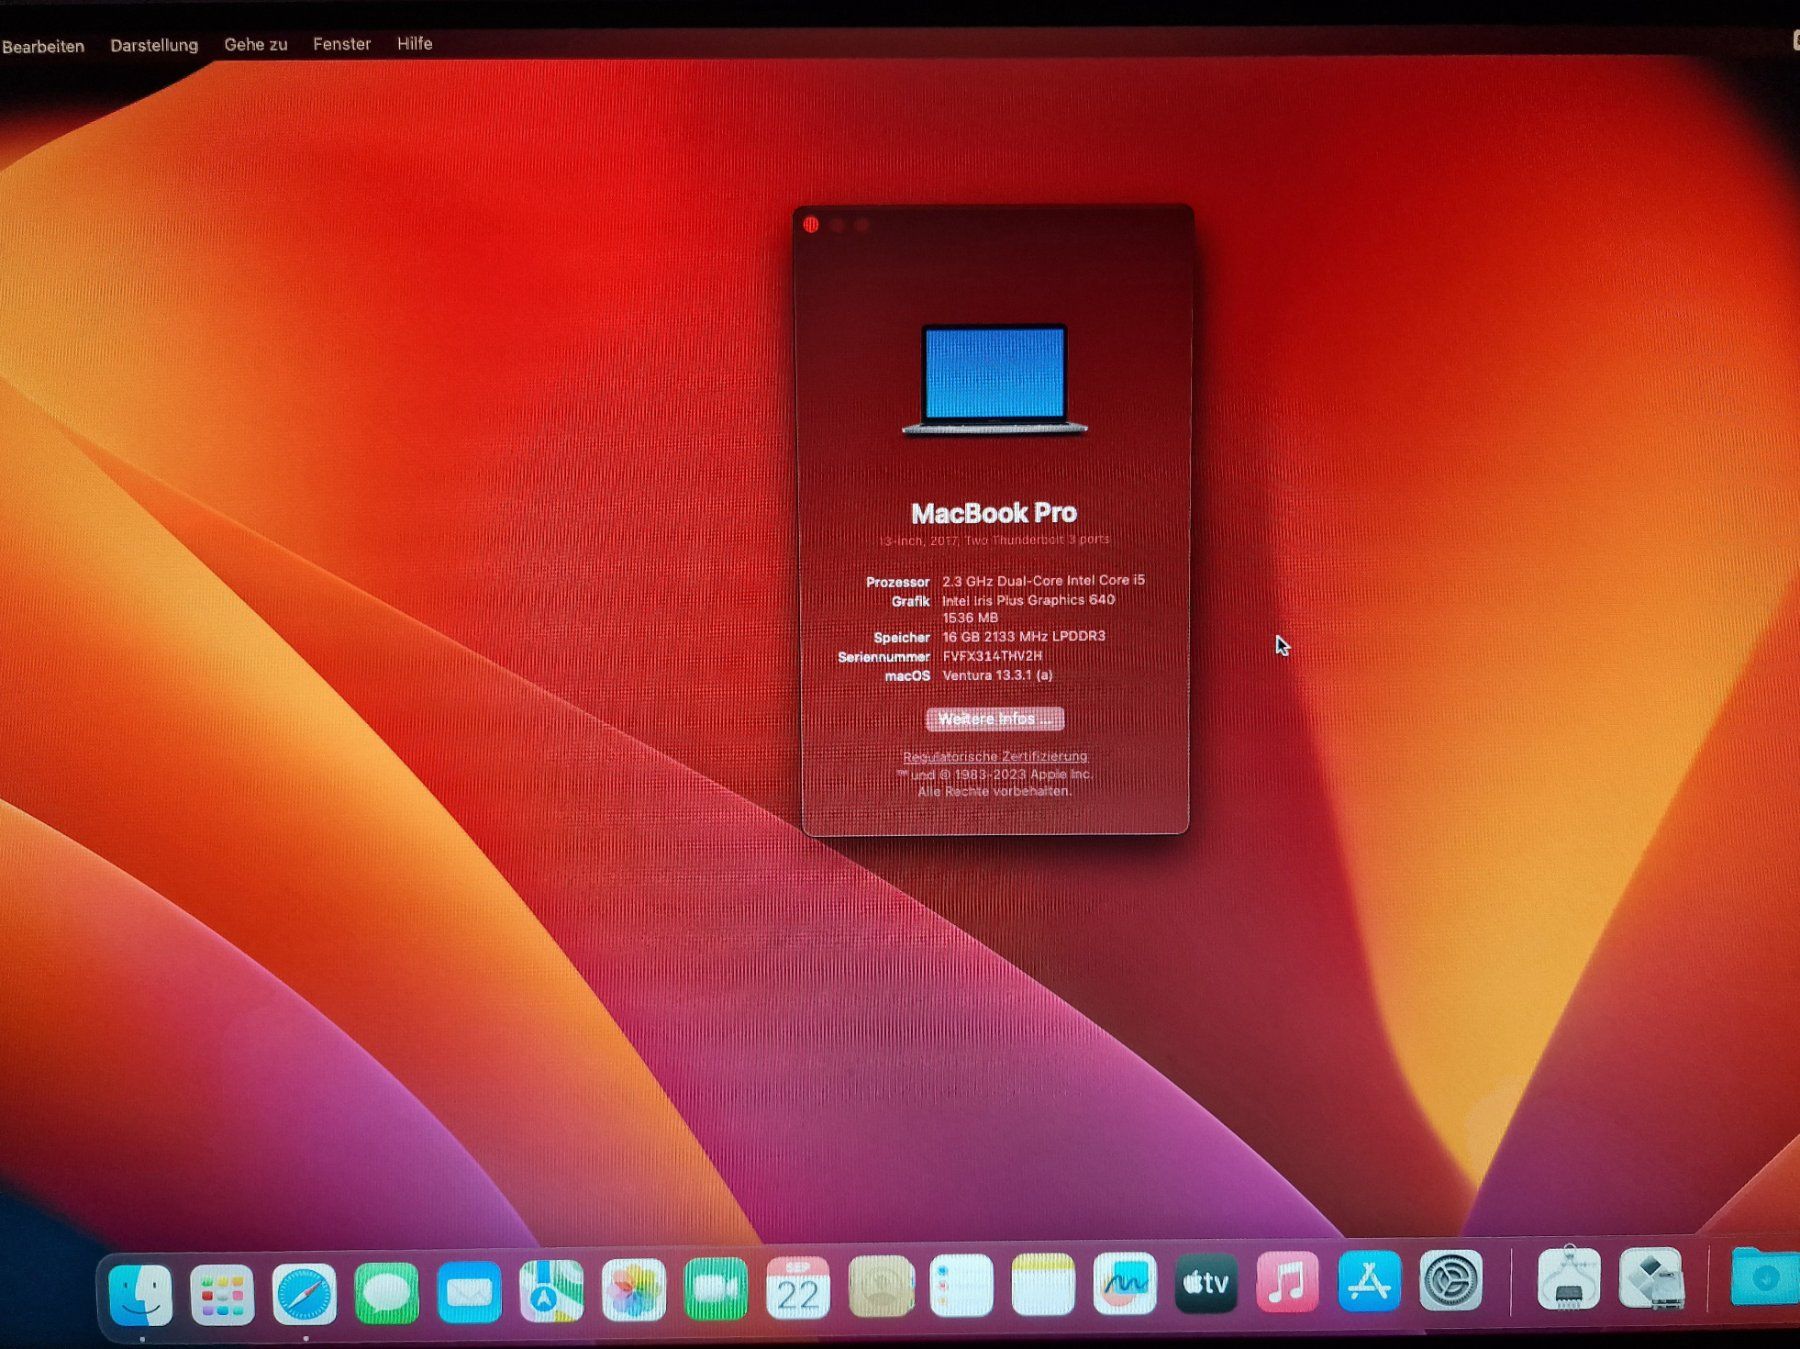
Task: Open the App Store
Action: point(1369,1281)
